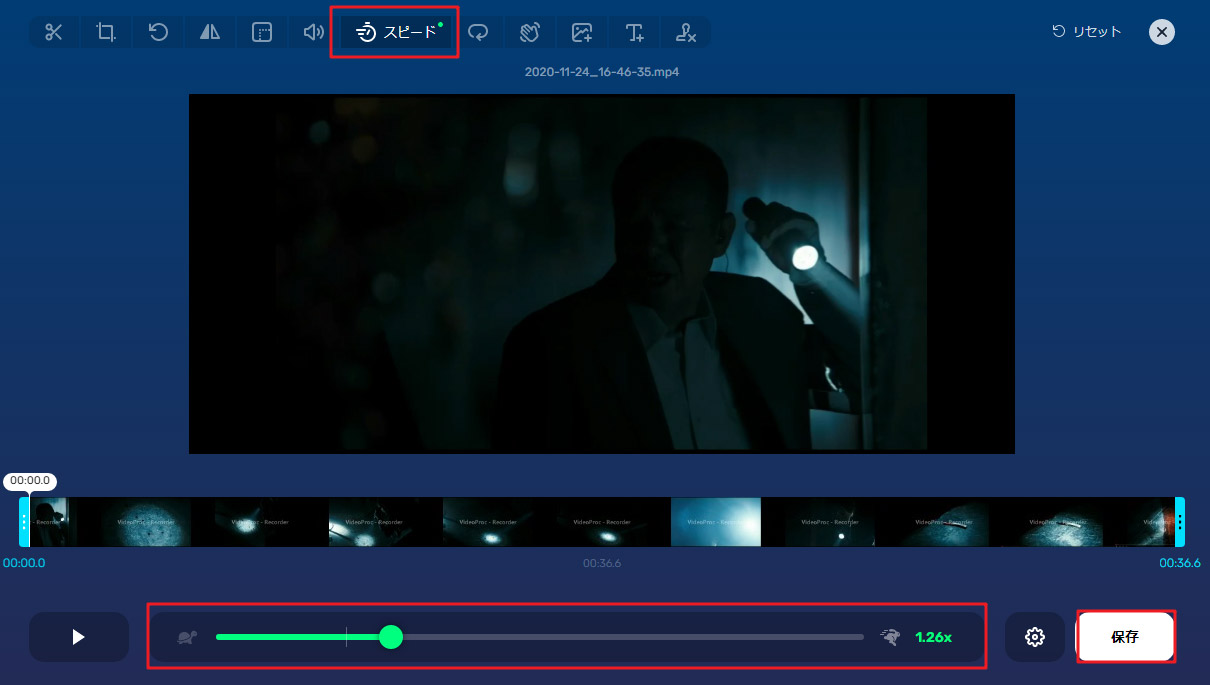The height and width of the screenshot is (685, 1210).
Task: Close the video editor
Action: (x=1161, y=32)
